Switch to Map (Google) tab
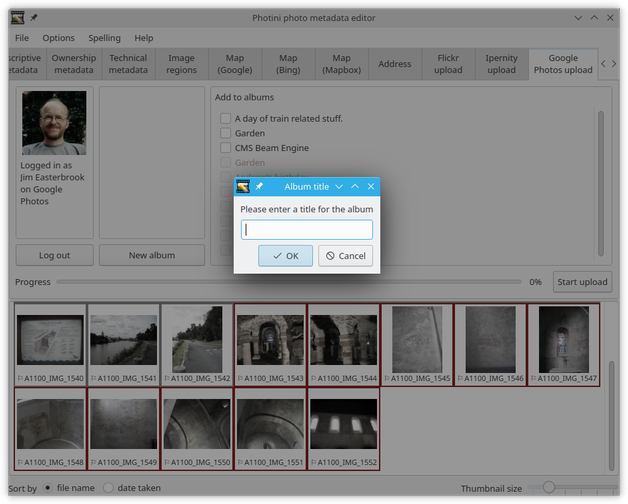The height and width of the screenshot is (504, 628). point(235,64)
